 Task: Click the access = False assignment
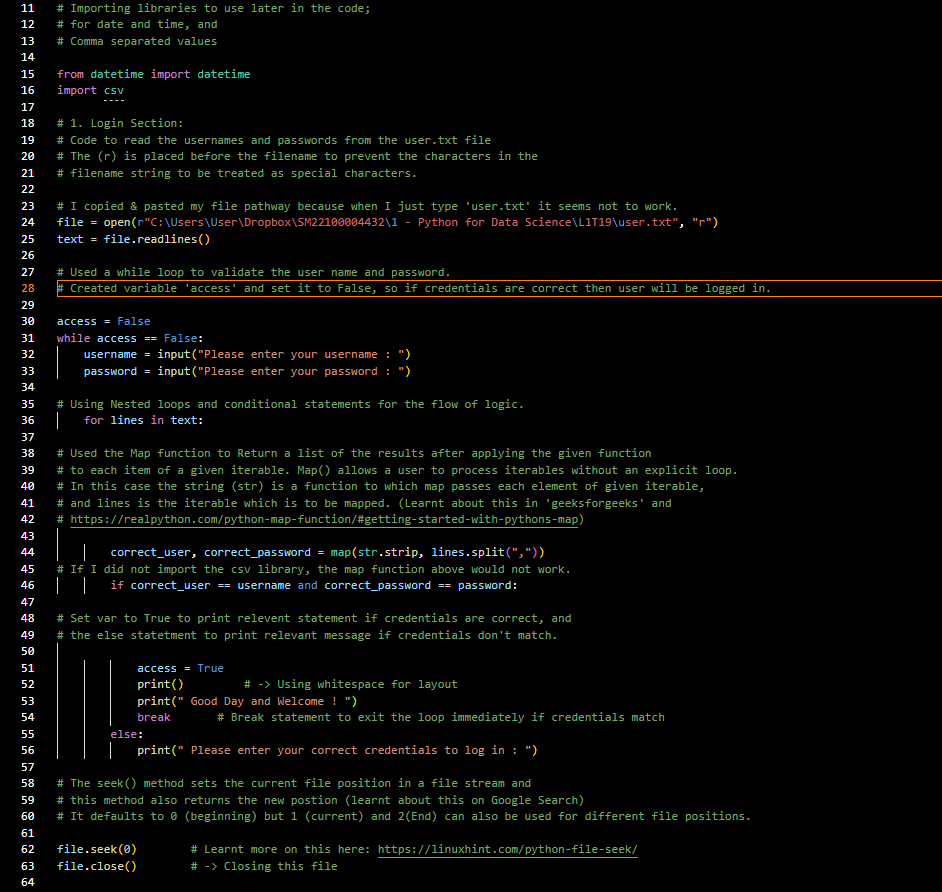(x=100, y=320)
